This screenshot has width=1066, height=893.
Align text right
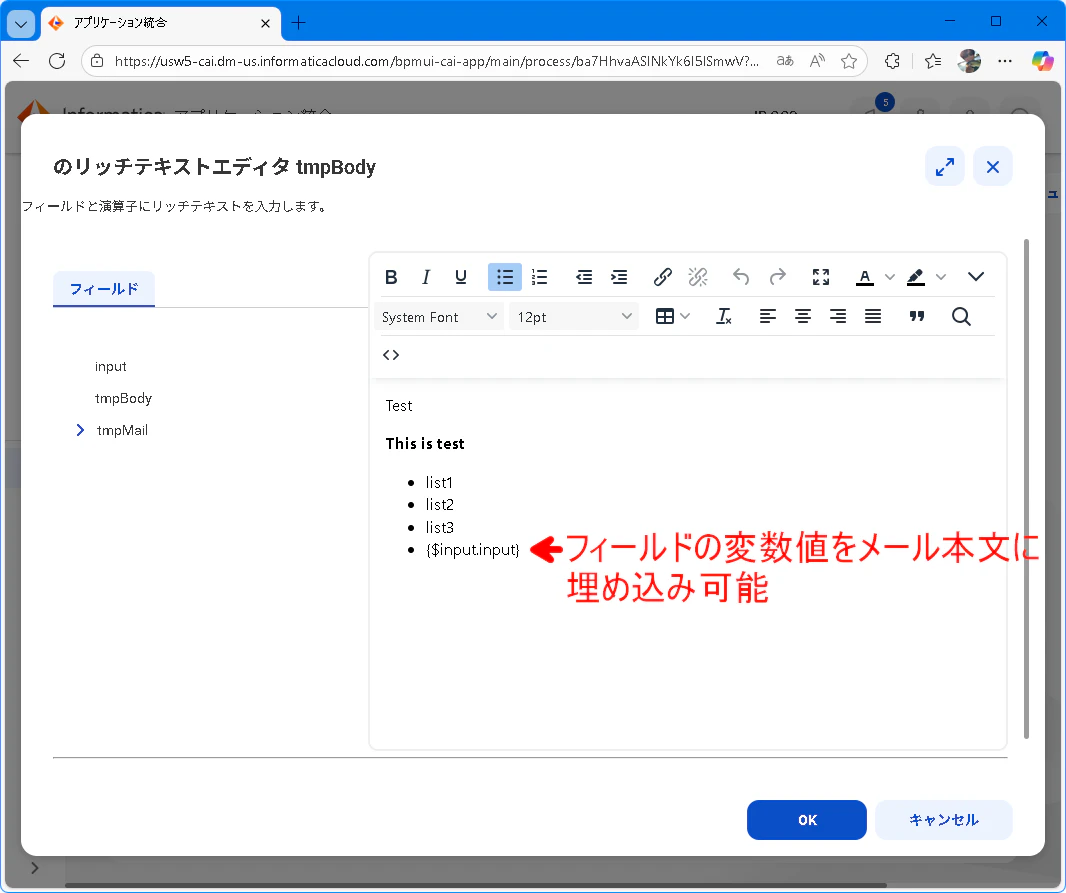[x=838, y=316]
